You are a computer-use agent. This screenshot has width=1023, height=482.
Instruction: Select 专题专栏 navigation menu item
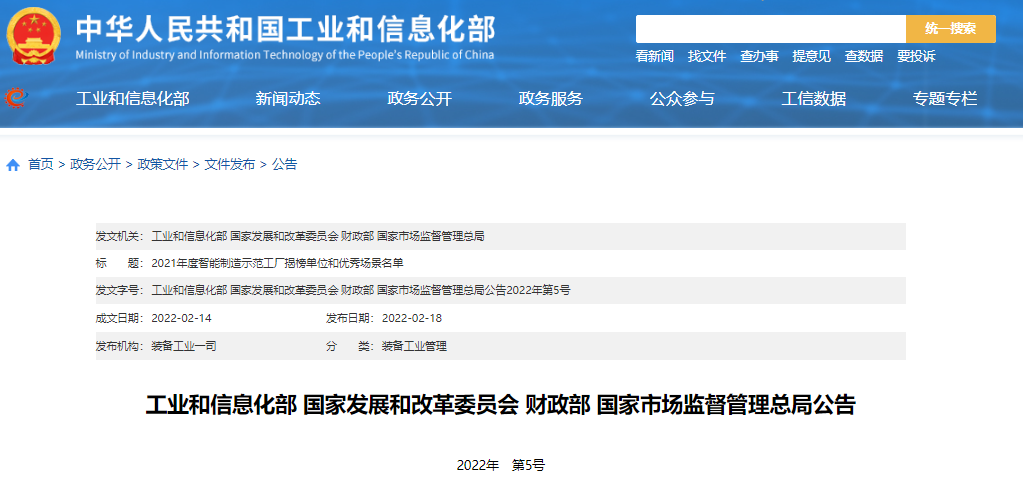[945, 99]
